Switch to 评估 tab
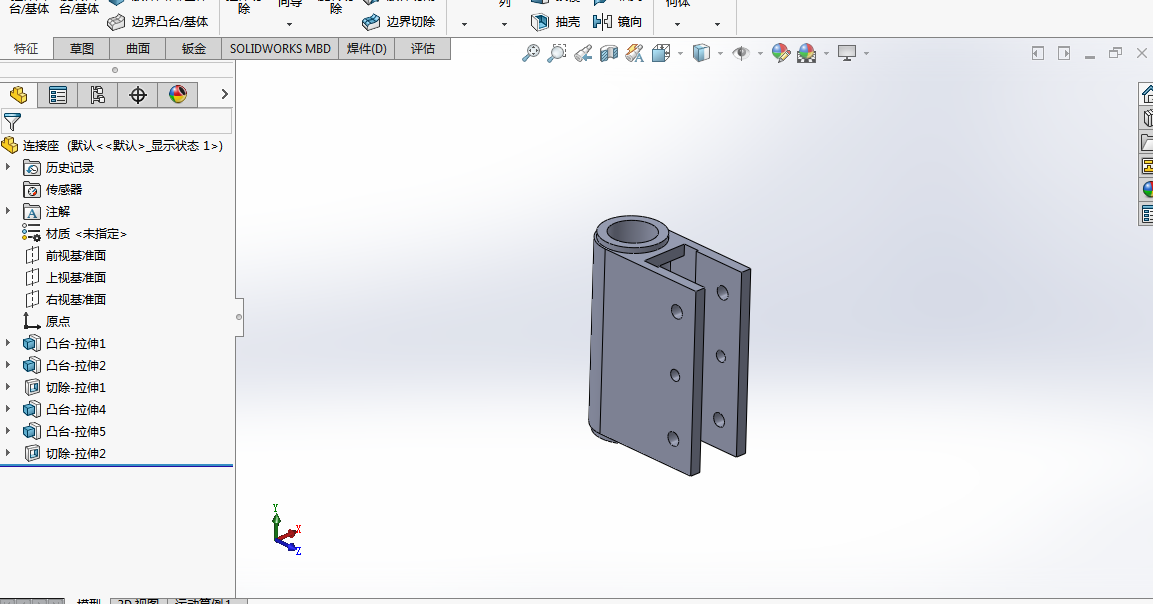The image size is (1153, 604). tap(423, 49)
